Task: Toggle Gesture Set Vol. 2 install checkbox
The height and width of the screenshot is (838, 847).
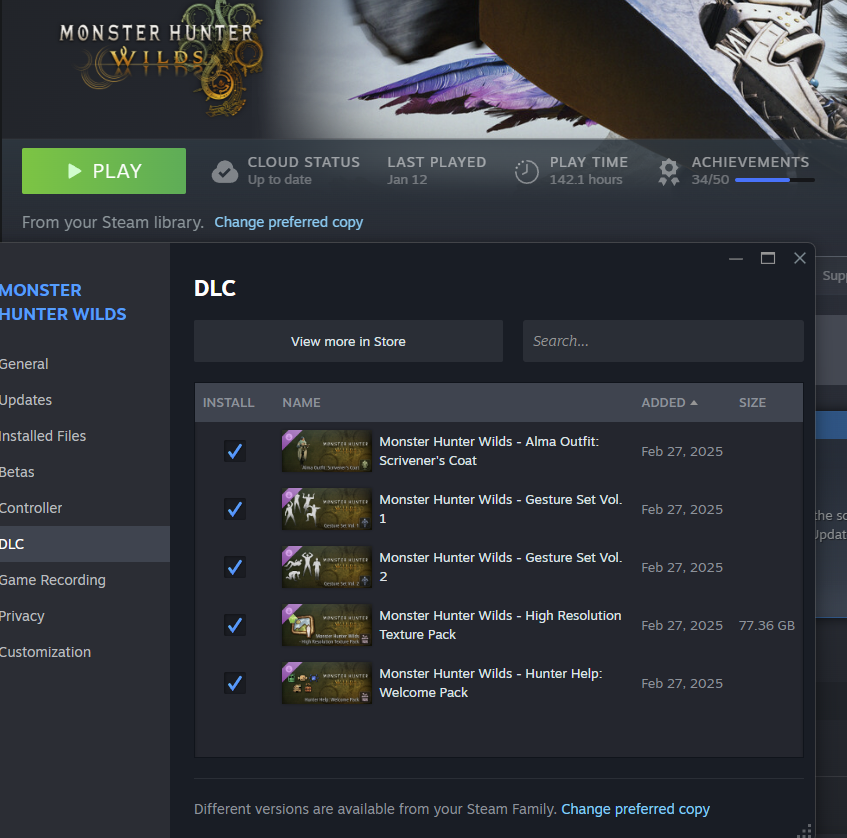Action: tap(235, 567)
